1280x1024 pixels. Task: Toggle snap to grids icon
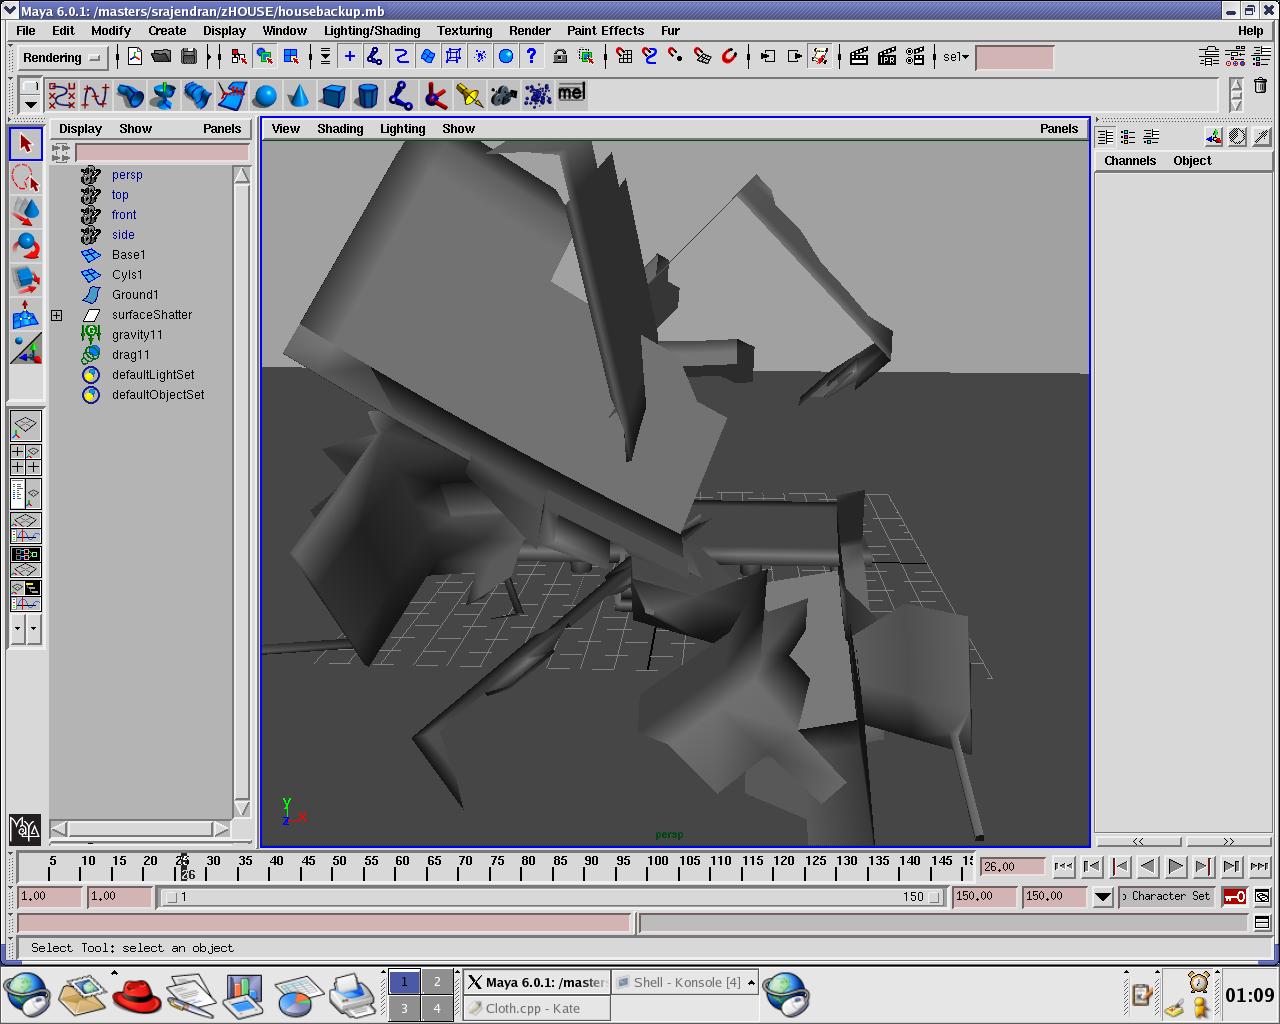point(624,57)
